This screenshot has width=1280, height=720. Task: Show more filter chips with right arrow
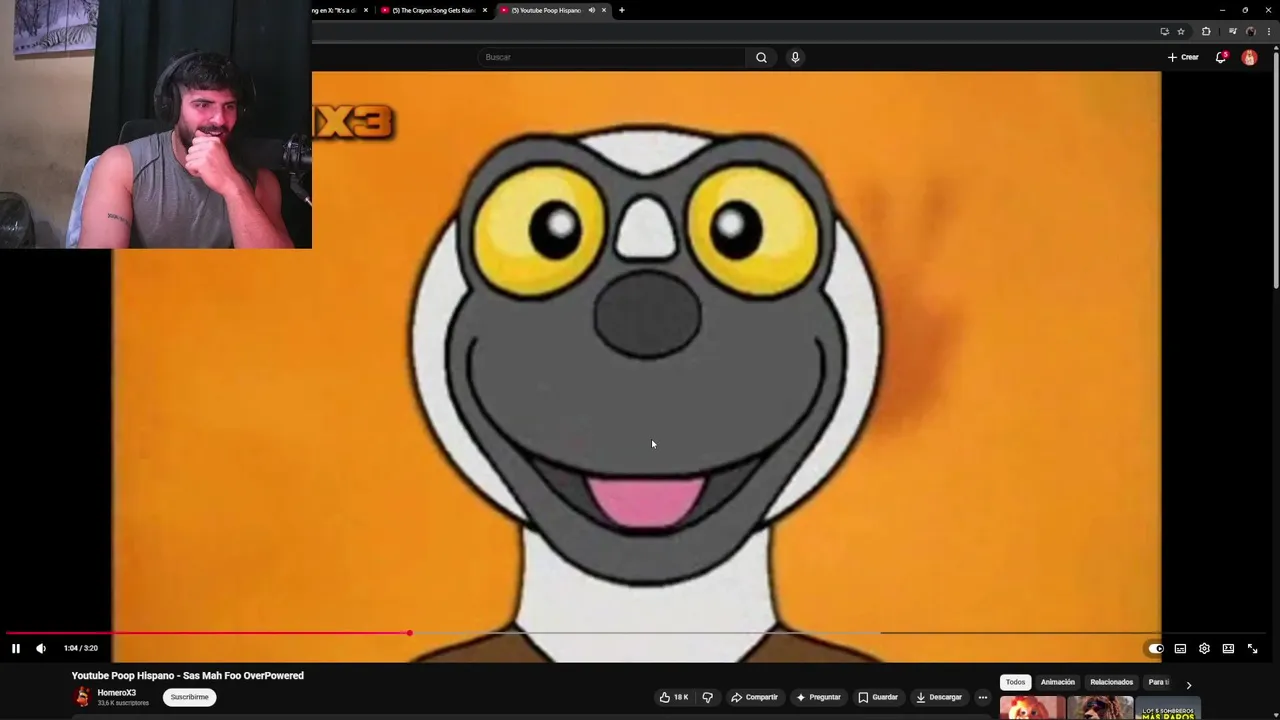tap(1188, 685)
